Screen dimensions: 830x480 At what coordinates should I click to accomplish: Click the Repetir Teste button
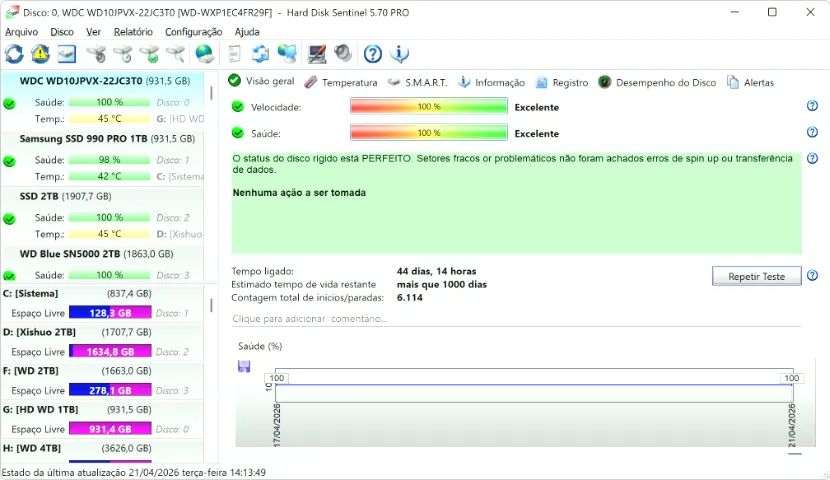(x=756, y=276)
